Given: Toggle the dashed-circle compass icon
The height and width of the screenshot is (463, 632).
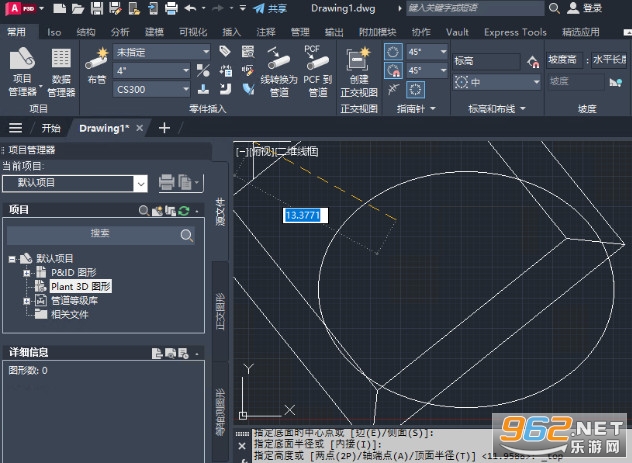Looking at the screenshot, I should (415, 89).
